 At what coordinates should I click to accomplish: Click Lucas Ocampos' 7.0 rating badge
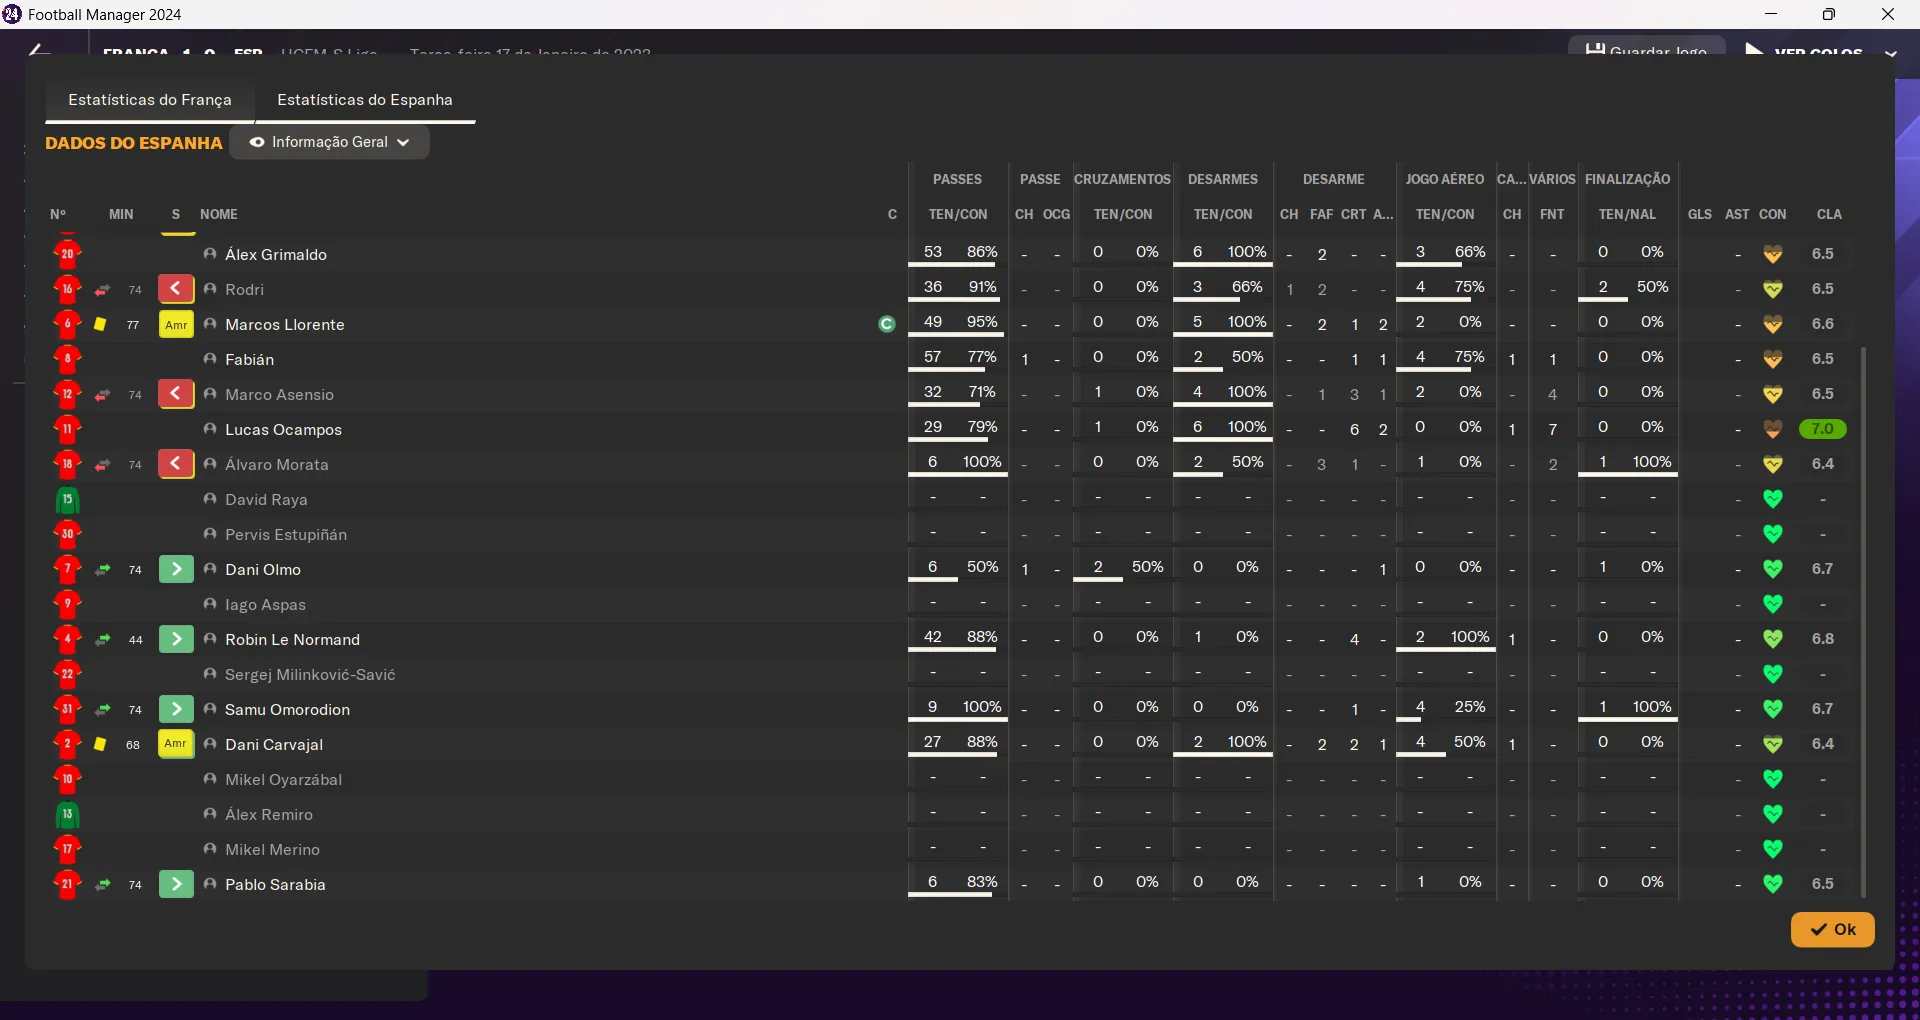[x=1822, y=429]
